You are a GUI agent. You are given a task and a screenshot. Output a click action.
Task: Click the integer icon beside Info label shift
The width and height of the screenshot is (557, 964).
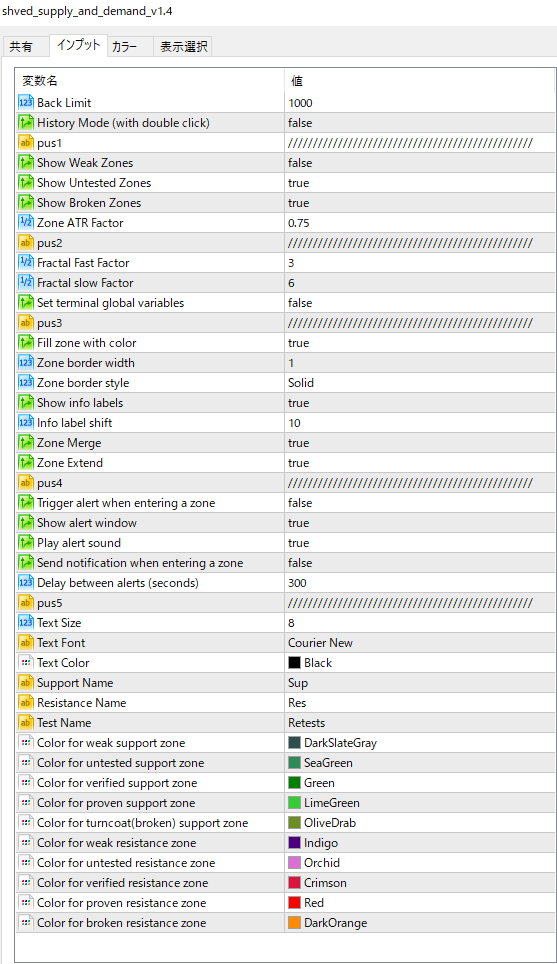[26, 422]
